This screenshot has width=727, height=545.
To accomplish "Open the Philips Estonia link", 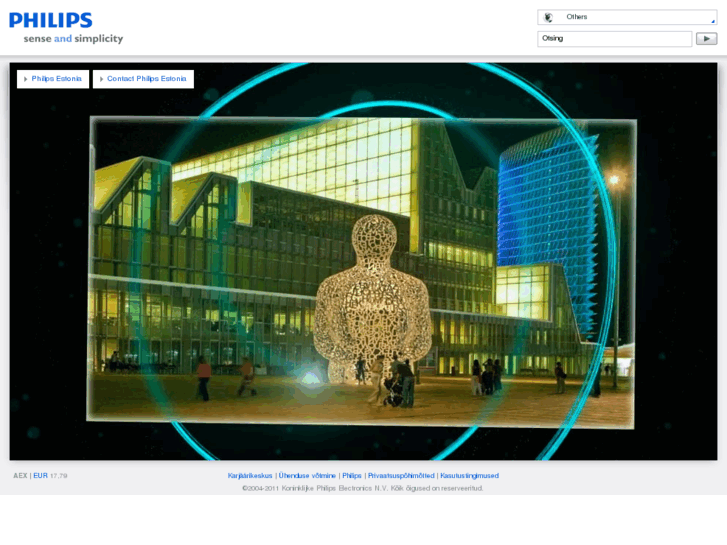I will click(x=53, y=79).
